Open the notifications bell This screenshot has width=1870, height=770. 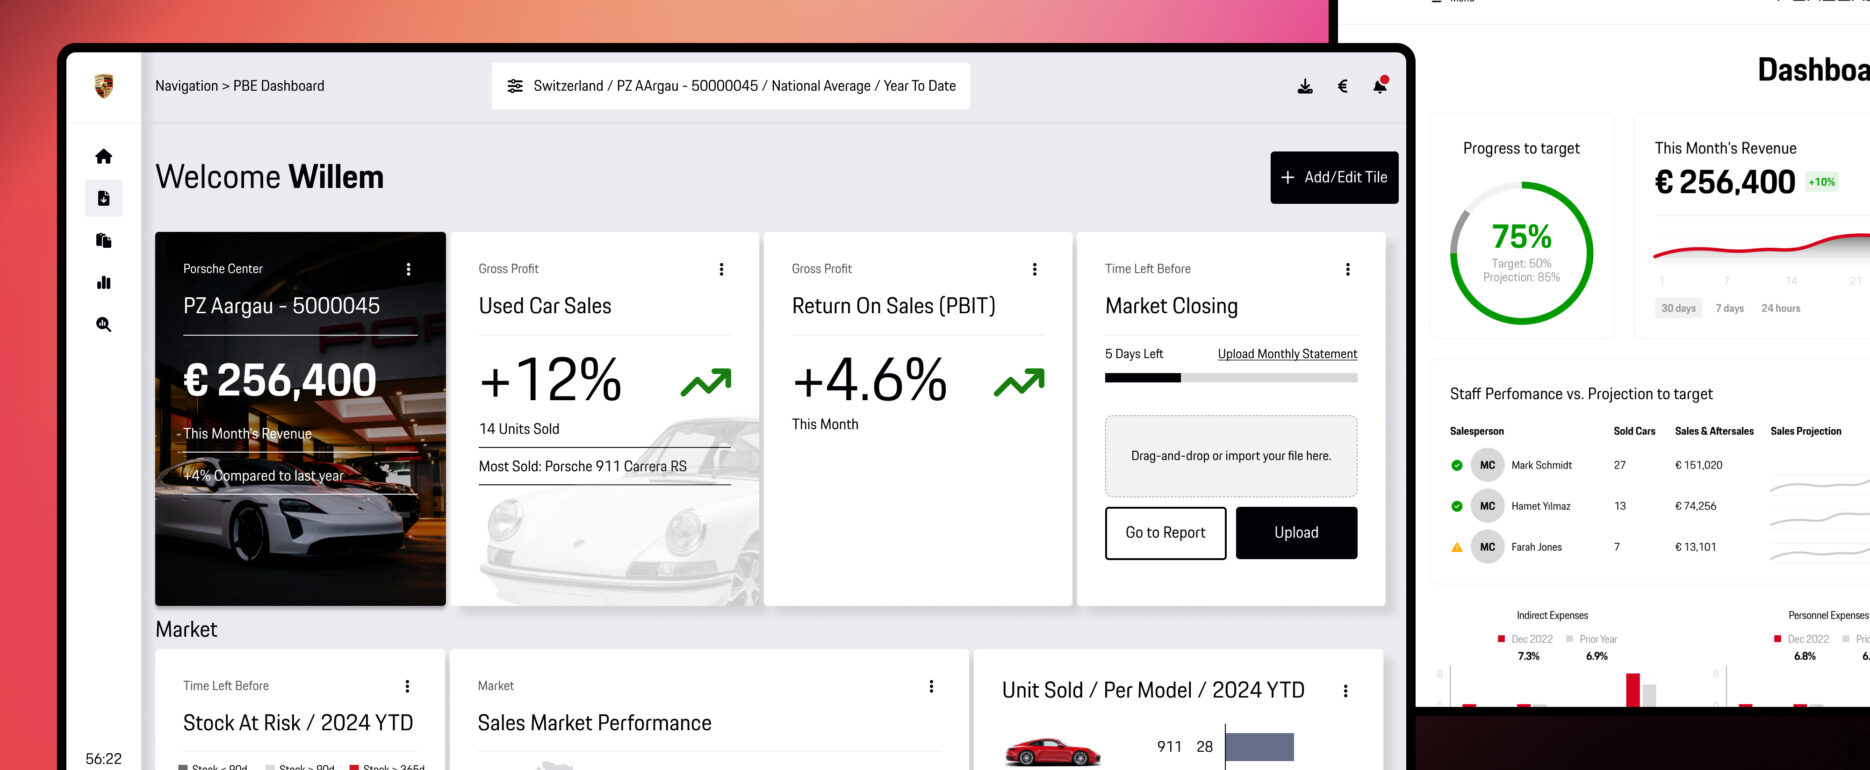tap(1380, 85)
